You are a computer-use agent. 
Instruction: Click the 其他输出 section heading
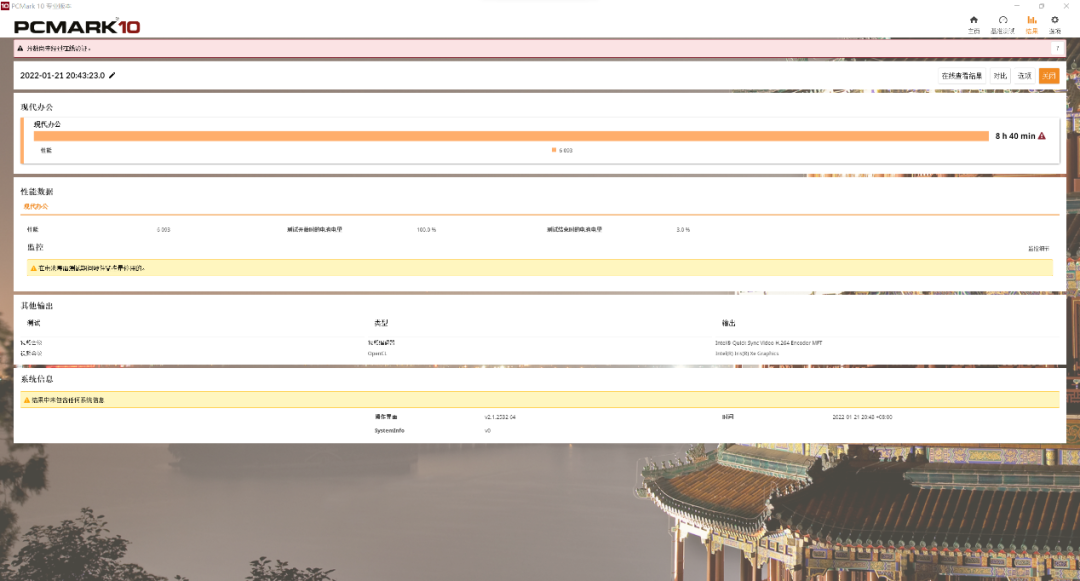pos(37,306)
